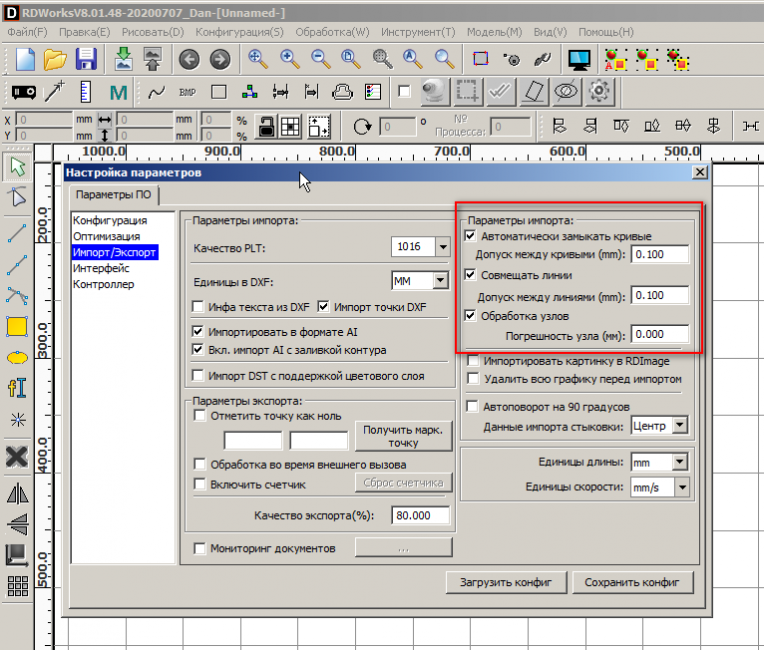Click the Save file floppy disk icon
This screenshot has height=650, width=764.
86,59
